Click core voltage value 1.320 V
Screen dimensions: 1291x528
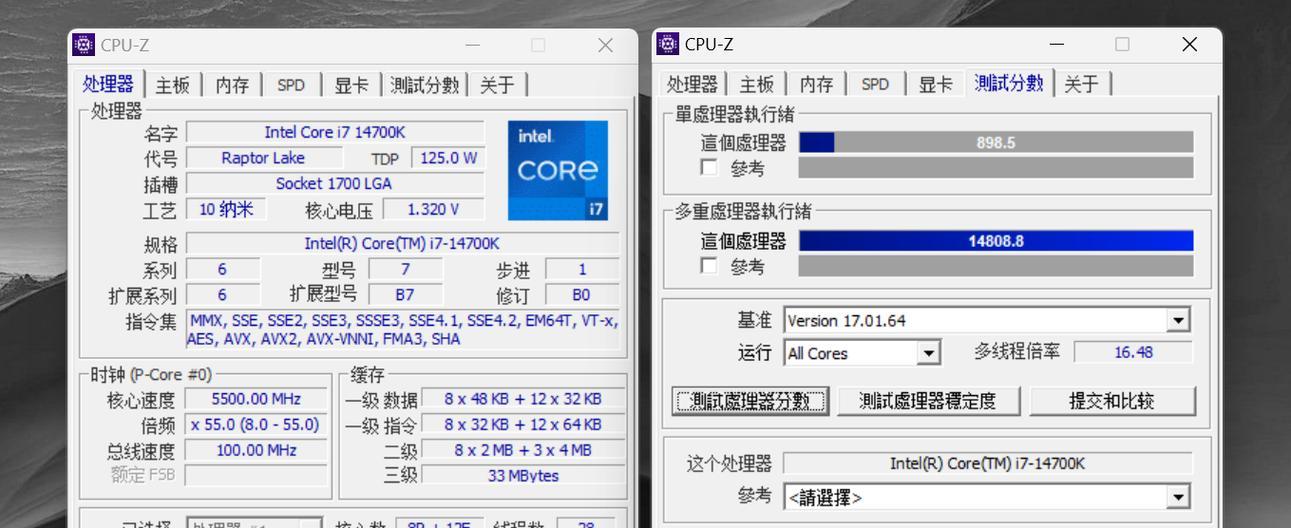click(433, 210)
